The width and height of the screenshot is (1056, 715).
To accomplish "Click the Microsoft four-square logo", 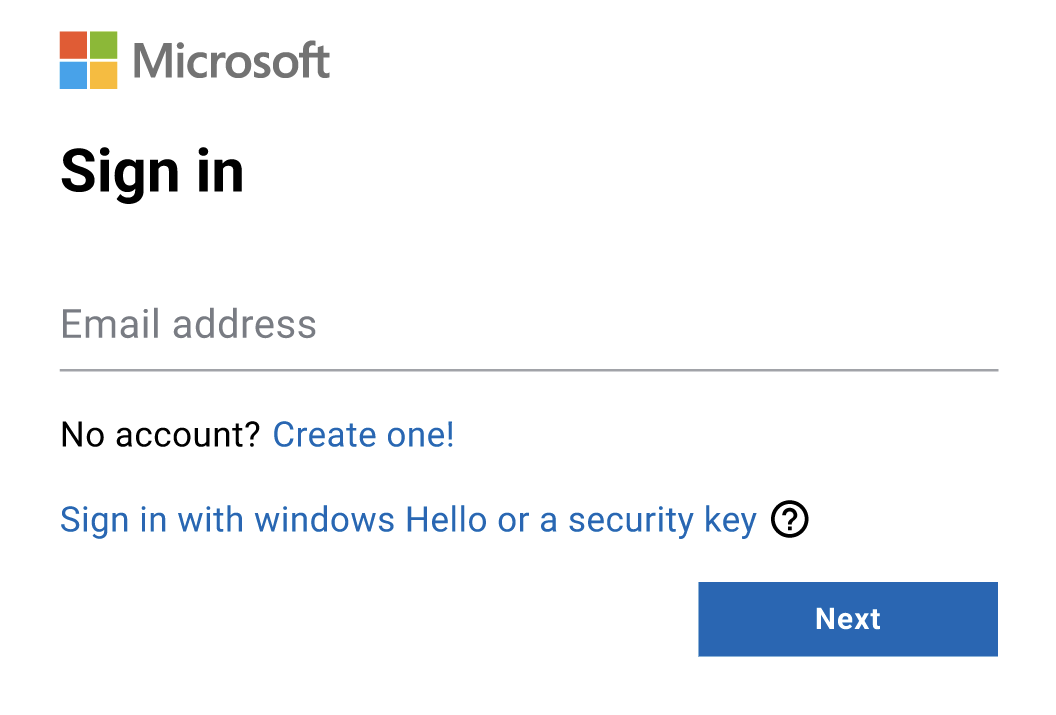I will (88, 60).
